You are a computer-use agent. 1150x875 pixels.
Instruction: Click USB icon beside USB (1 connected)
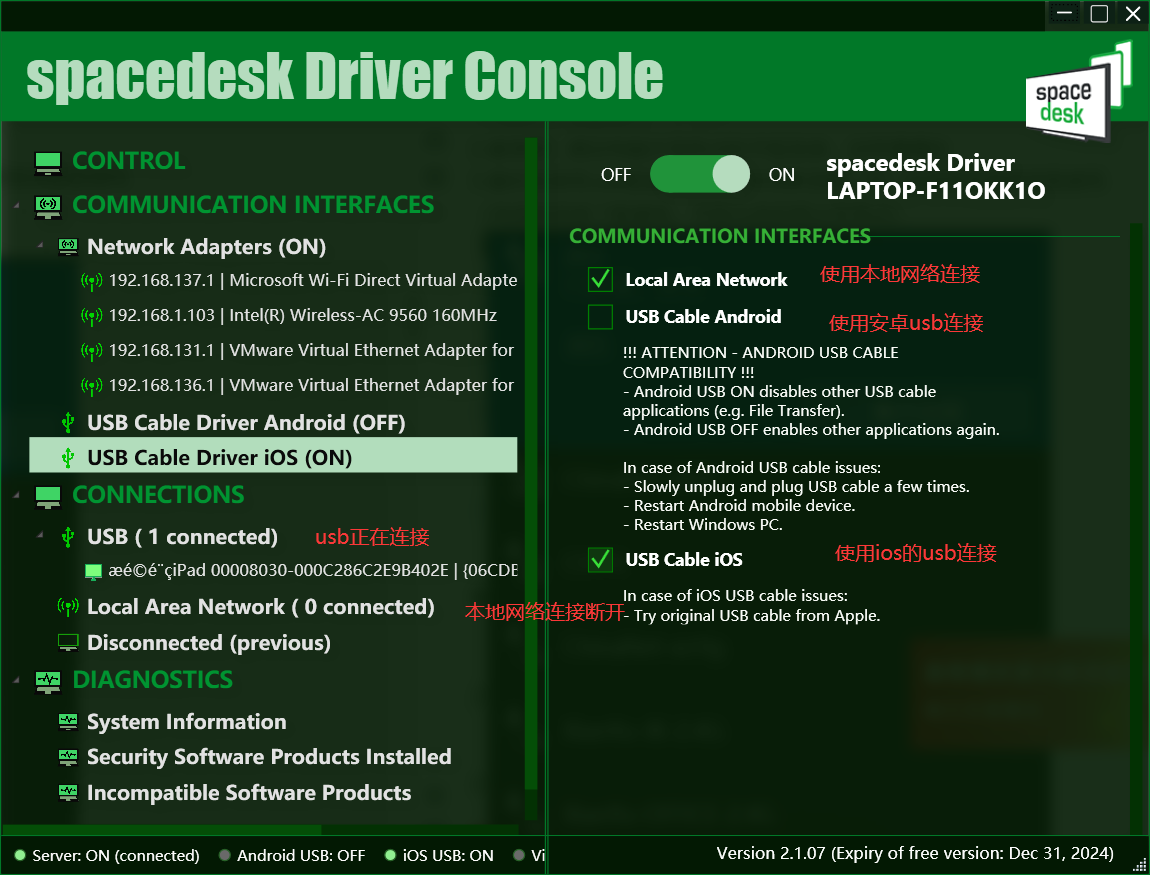click(68, 538)
